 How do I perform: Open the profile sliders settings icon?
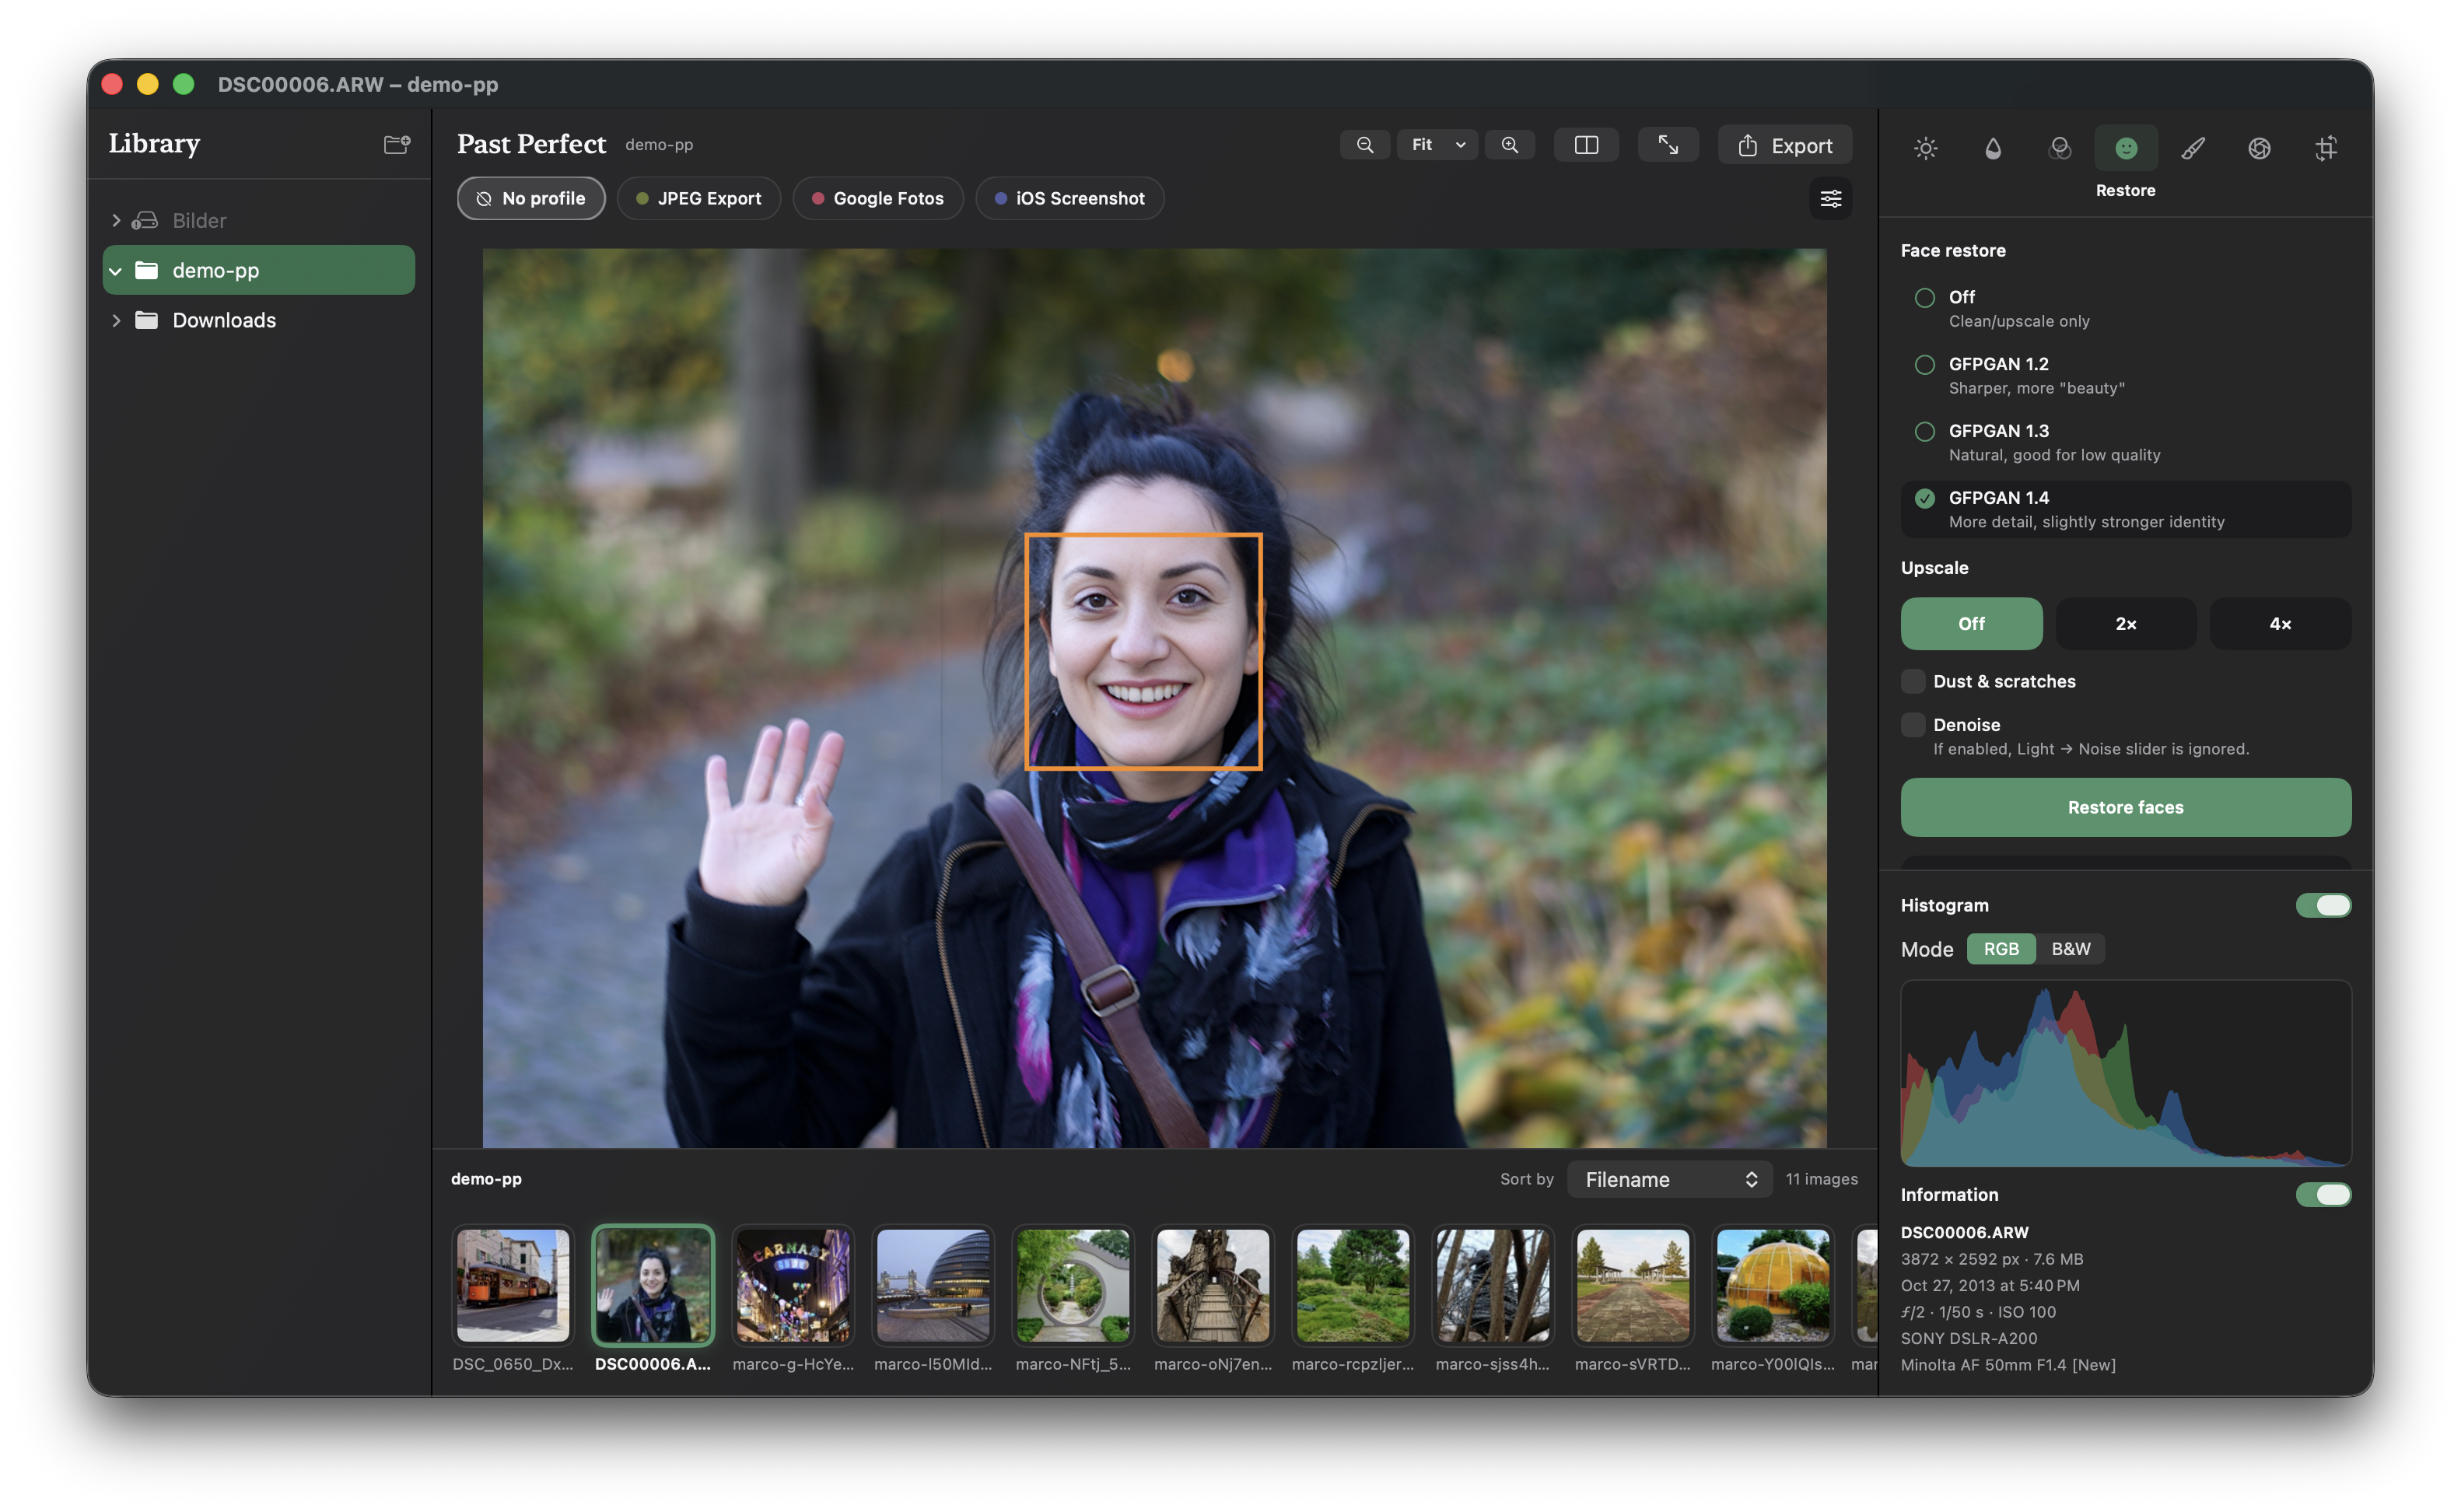1830,198
